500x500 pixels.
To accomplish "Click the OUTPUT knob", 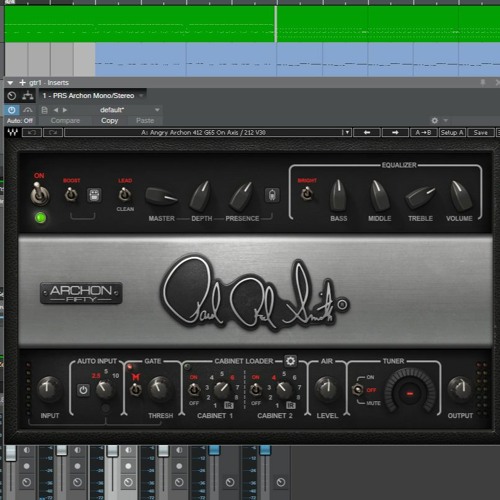I will tap(460, 388).
